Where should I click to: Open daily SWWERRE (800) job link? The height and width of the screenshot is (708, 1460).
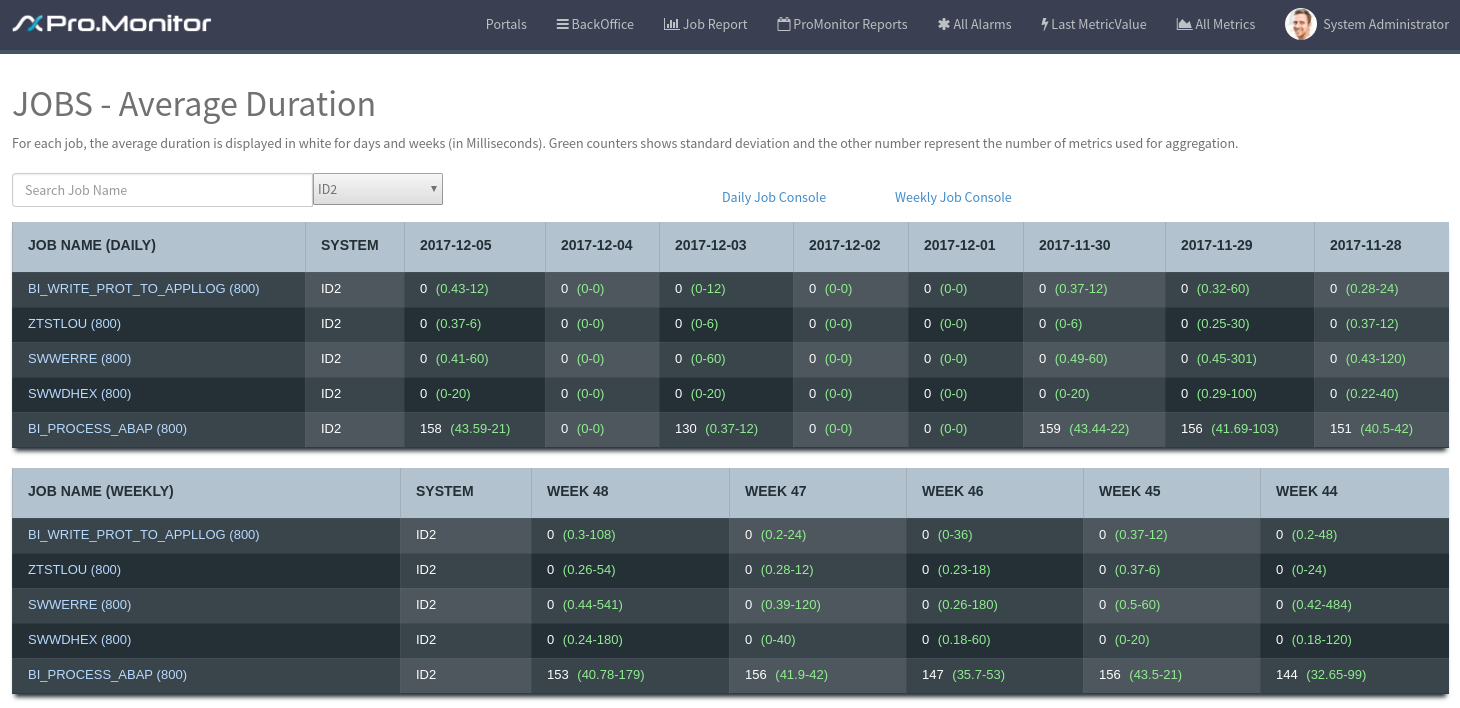79,359
